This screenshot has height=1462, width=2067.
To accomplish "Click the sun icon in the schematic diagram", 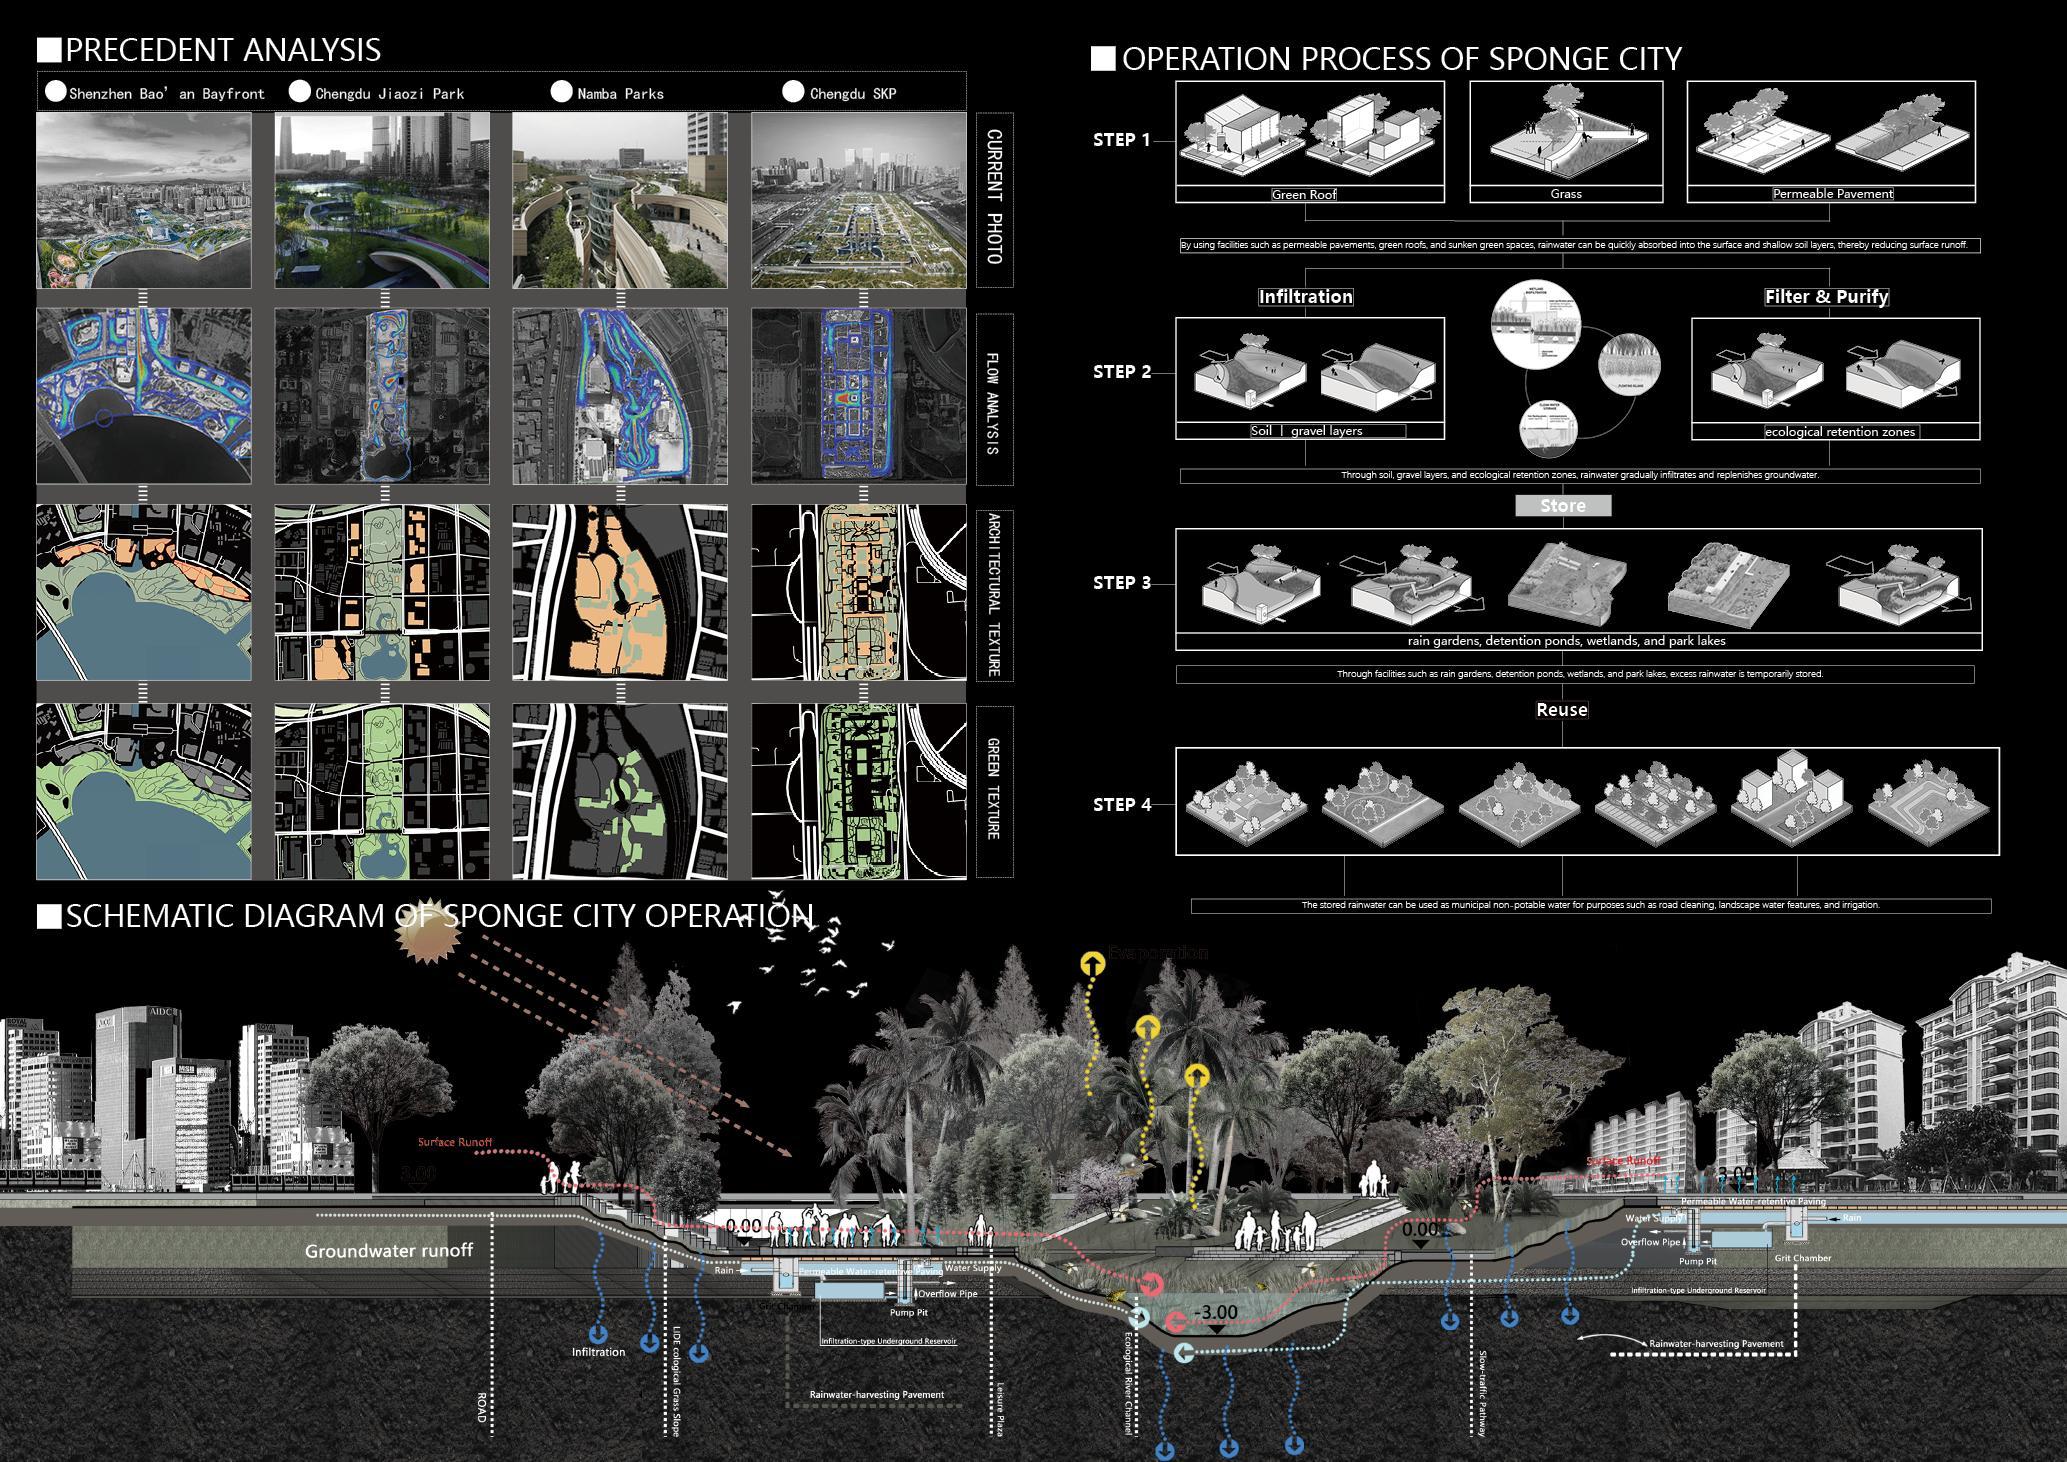I will [426, 935].
